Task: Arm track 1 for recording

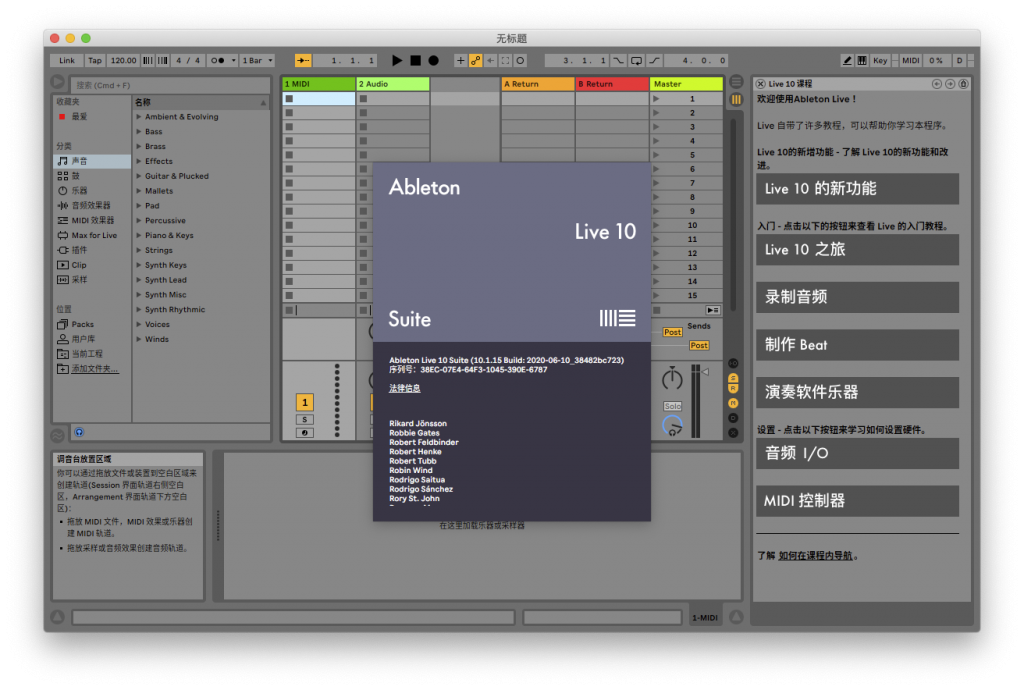Action: pyautogui.click(x=304, y=433)
